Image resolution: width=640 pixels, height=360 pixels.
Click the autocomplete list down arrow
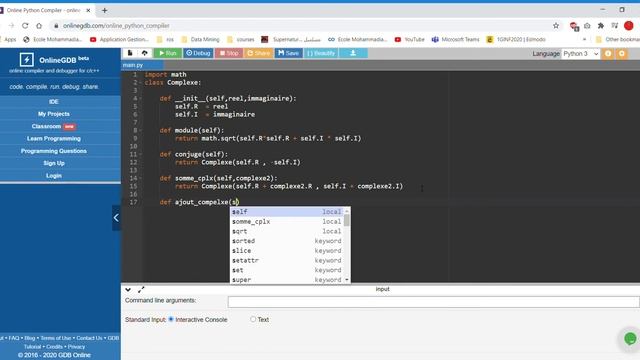(347, 280)
